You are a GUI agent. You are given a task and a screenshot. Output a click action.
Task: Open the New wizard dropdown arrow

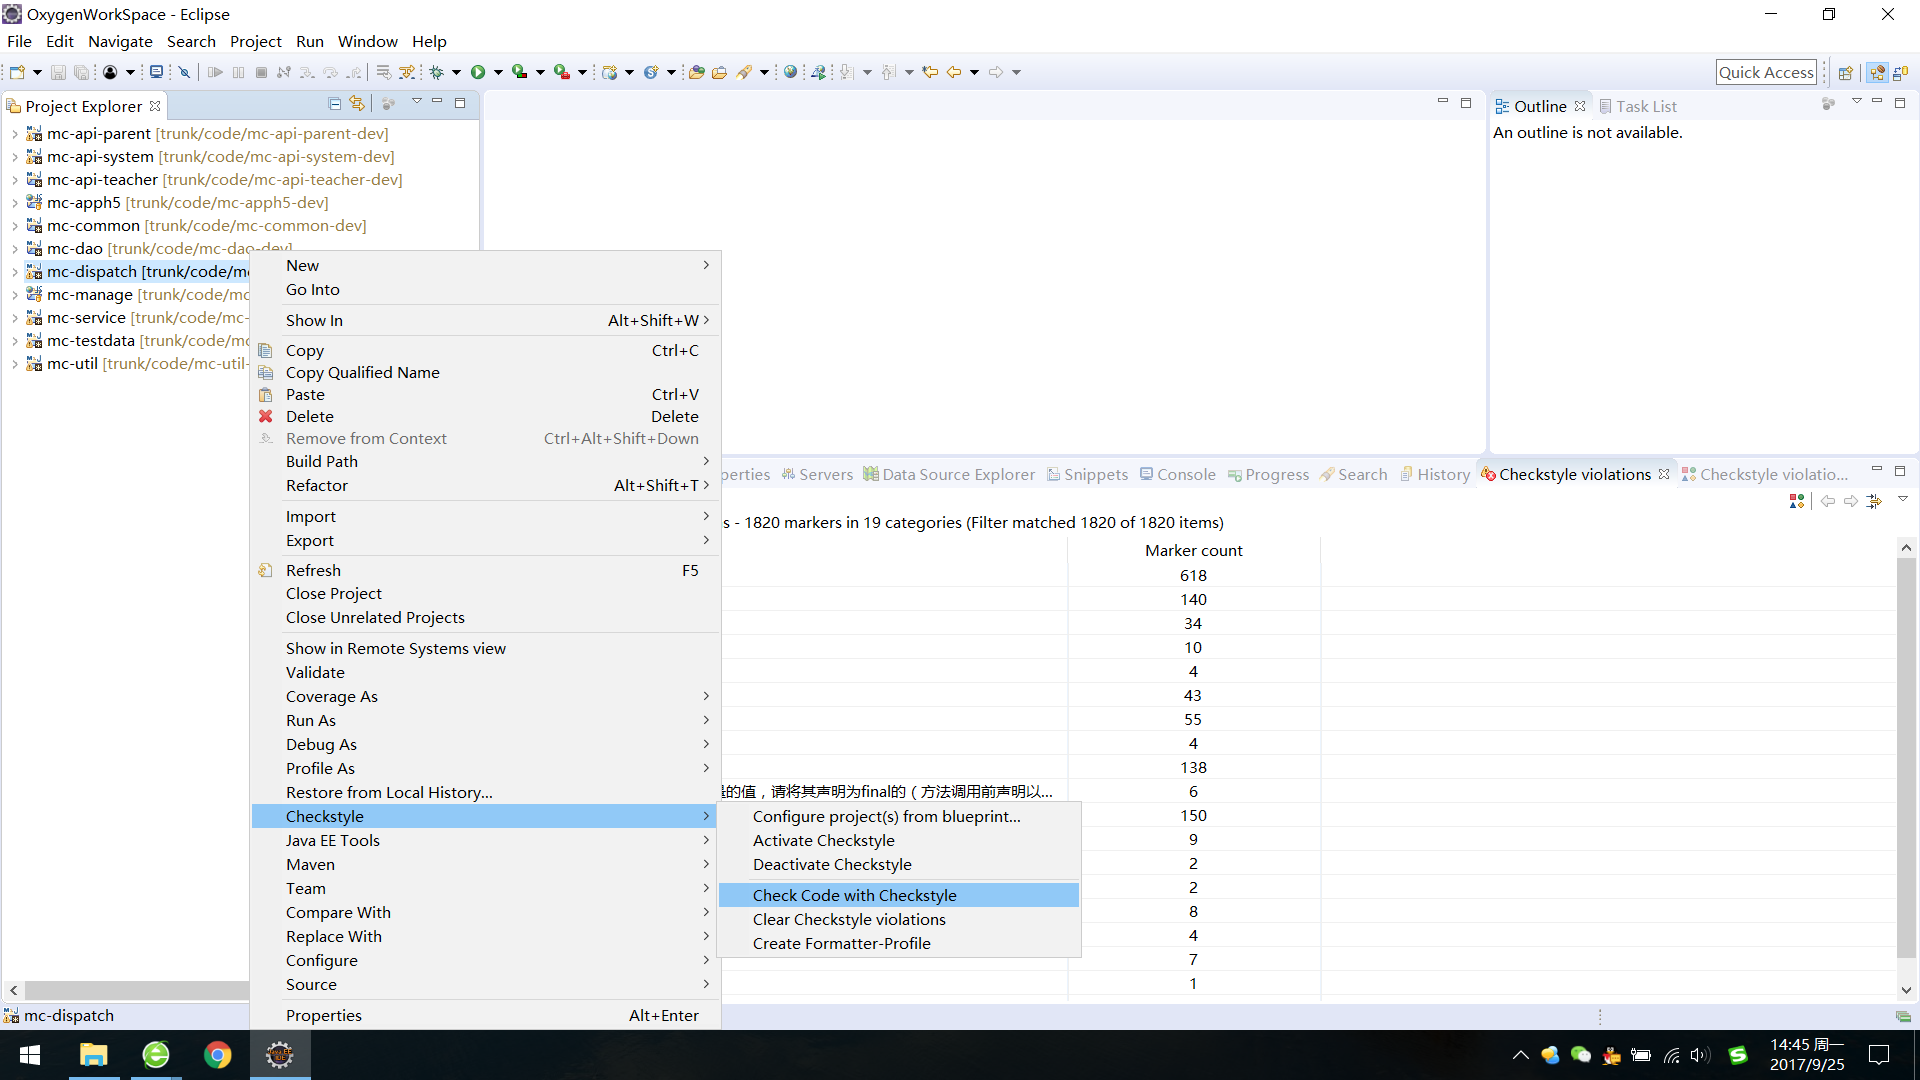[x=37, y=72]
